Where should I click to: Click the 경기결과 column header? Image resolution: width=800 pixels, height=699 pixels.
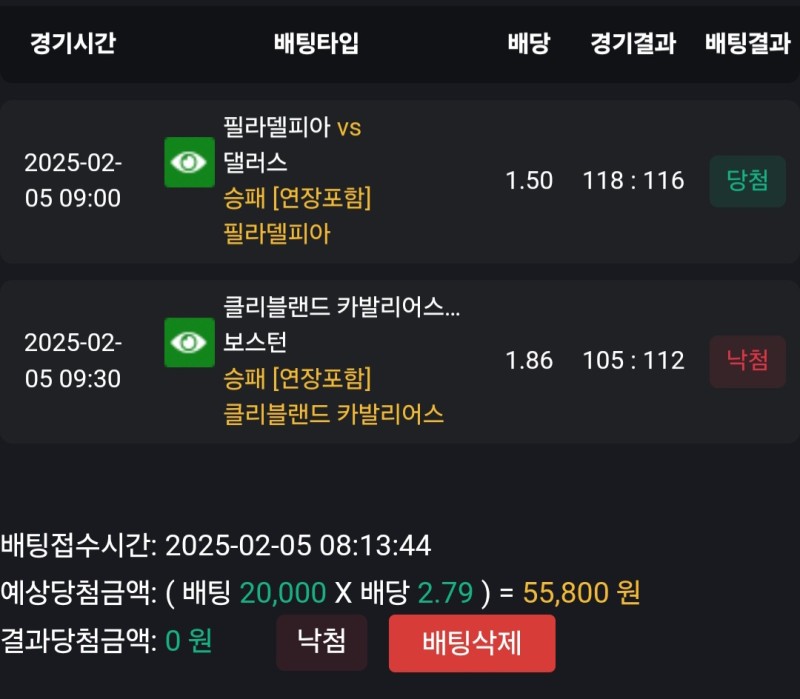[633, 43]
